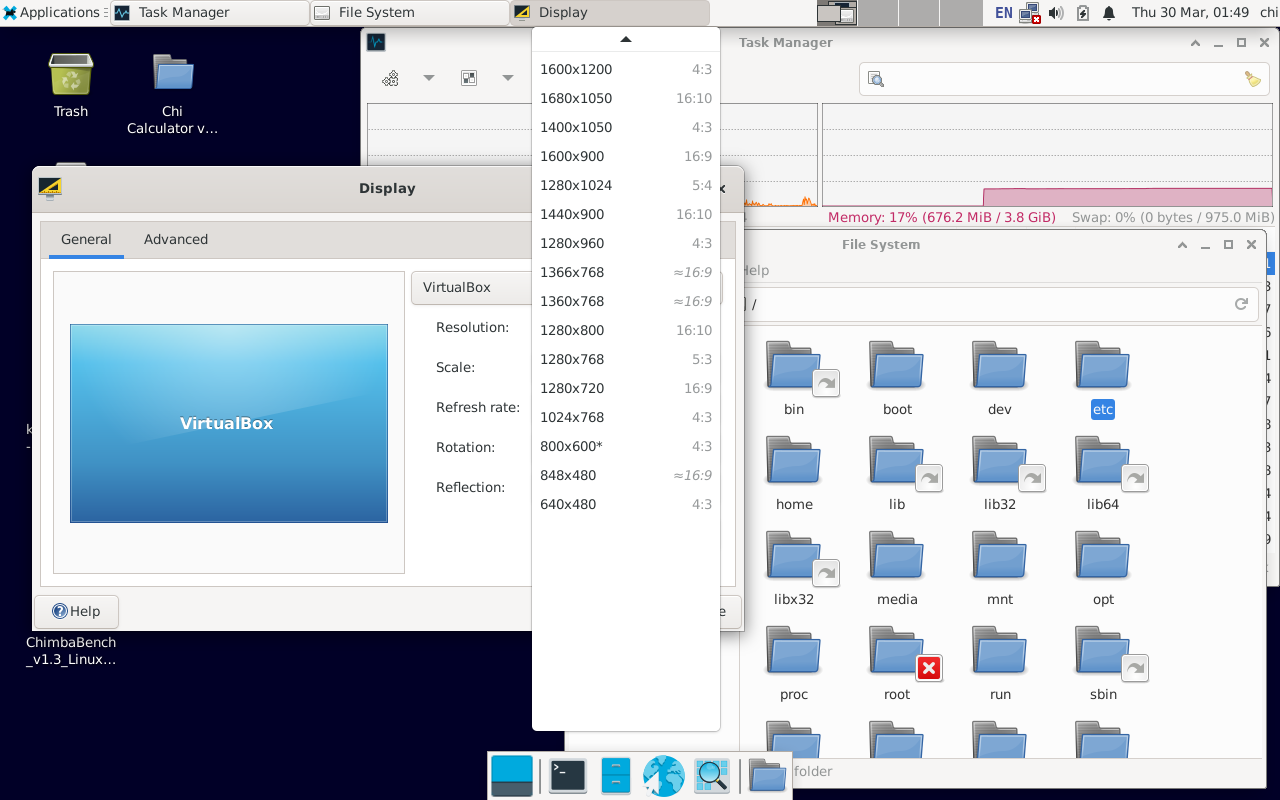Open Terminal from the bottom dock

(568, 775)
